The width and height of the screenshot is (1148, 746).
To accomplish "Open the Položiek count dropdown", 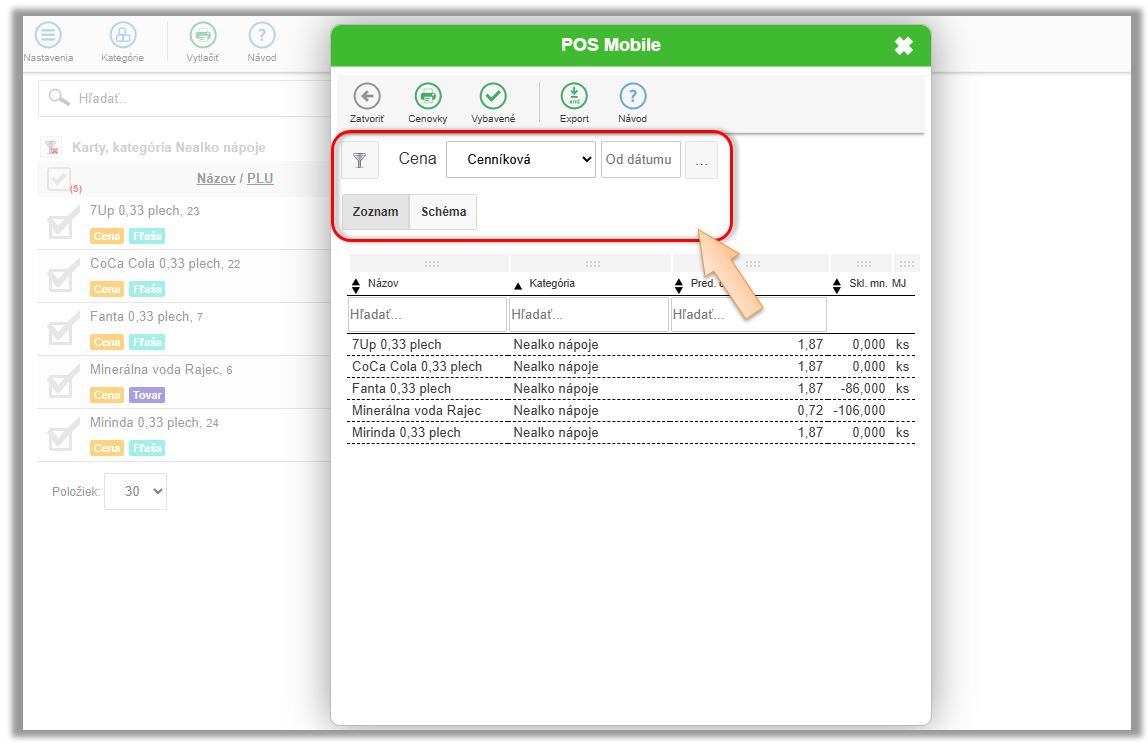I will pyautogui.click(x=135, y=491).
